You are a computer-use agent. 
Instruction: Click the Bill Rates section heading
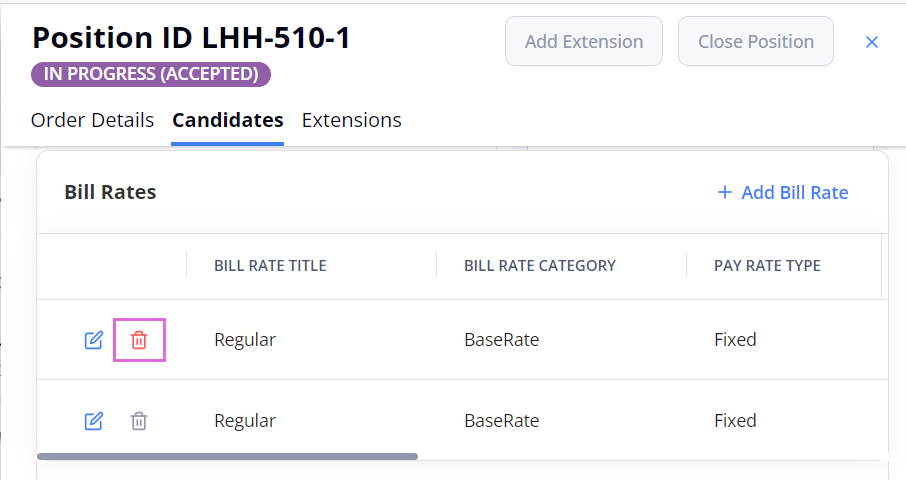[110, 192]
